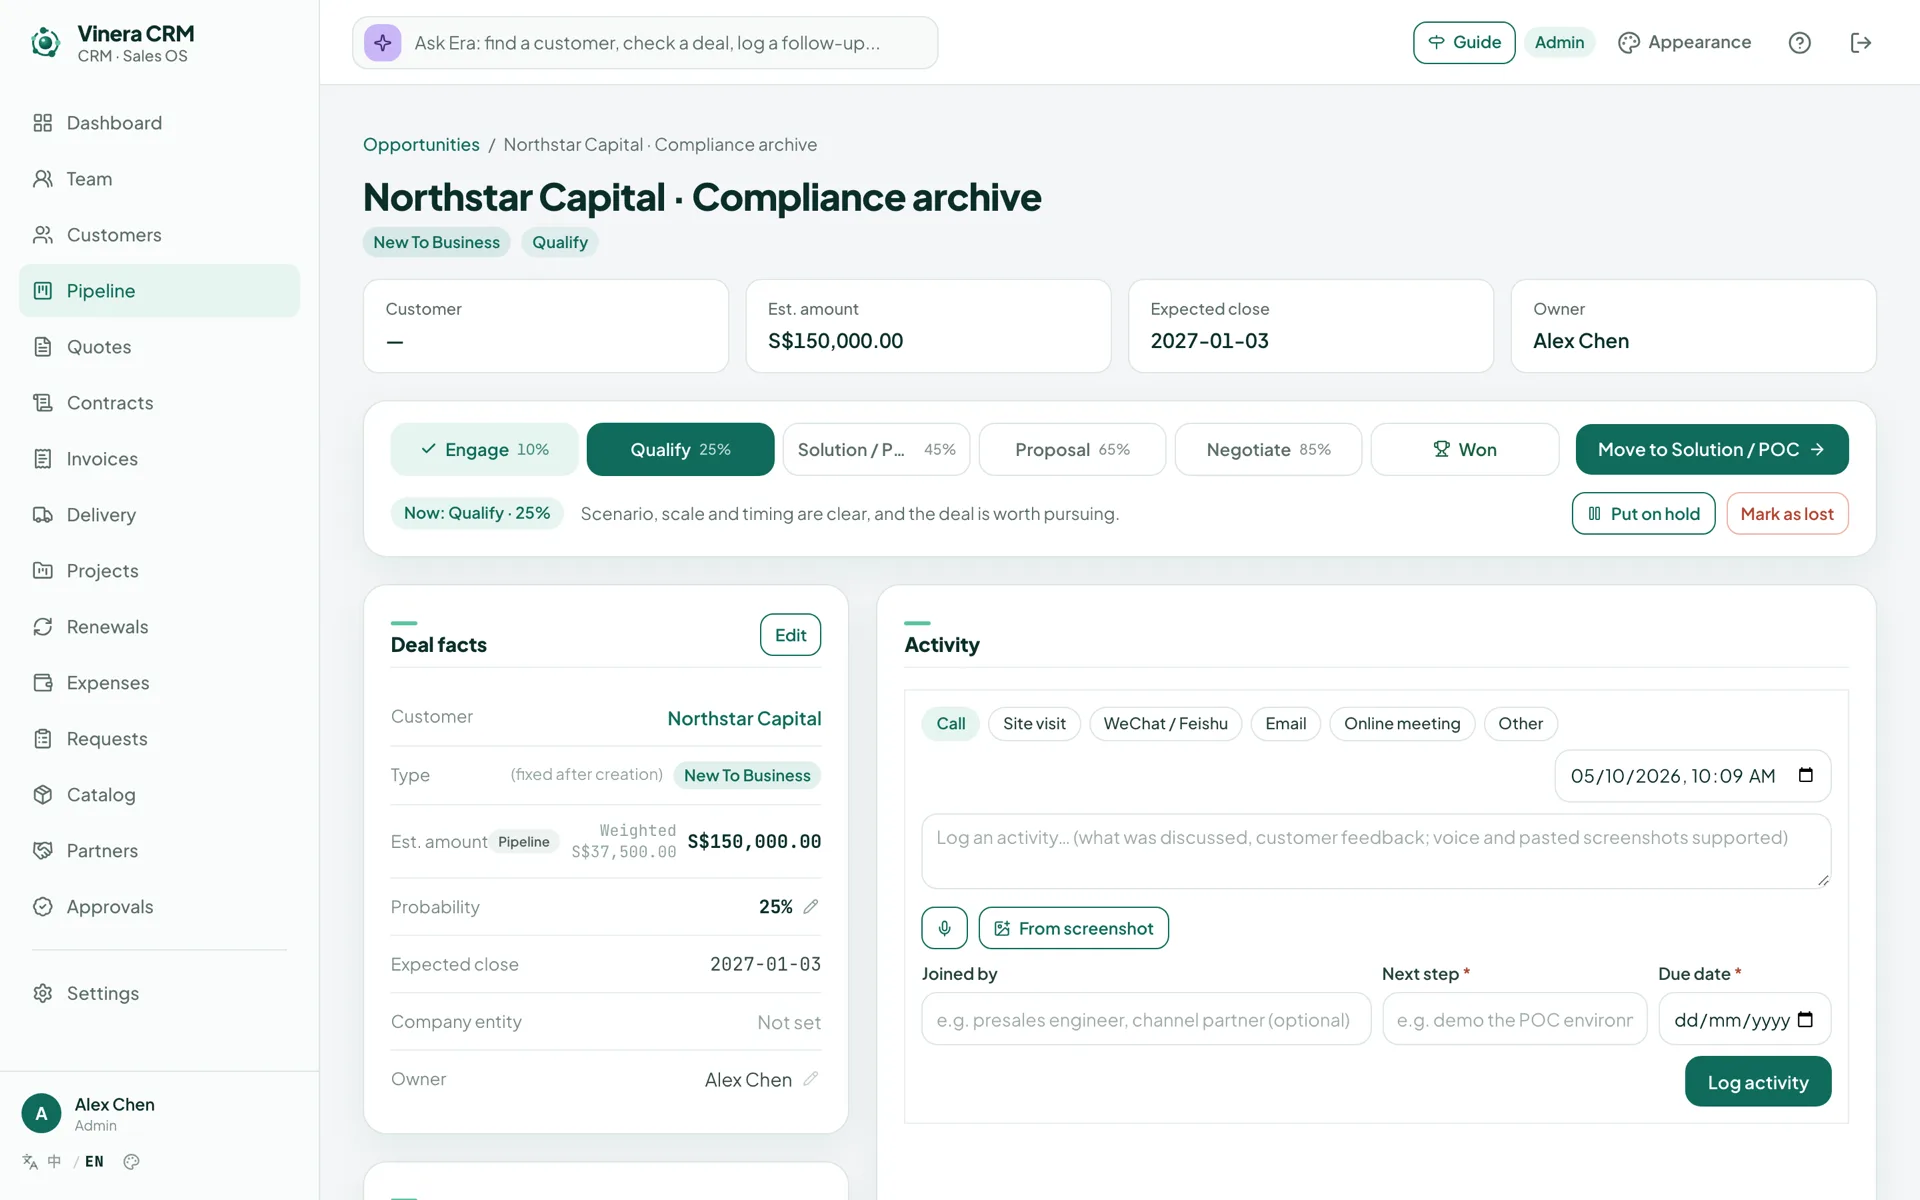Image resolution: width=1920 pixels, height=1200 pixels.
Task: Open the Appearance menu
Action: 1684,42
